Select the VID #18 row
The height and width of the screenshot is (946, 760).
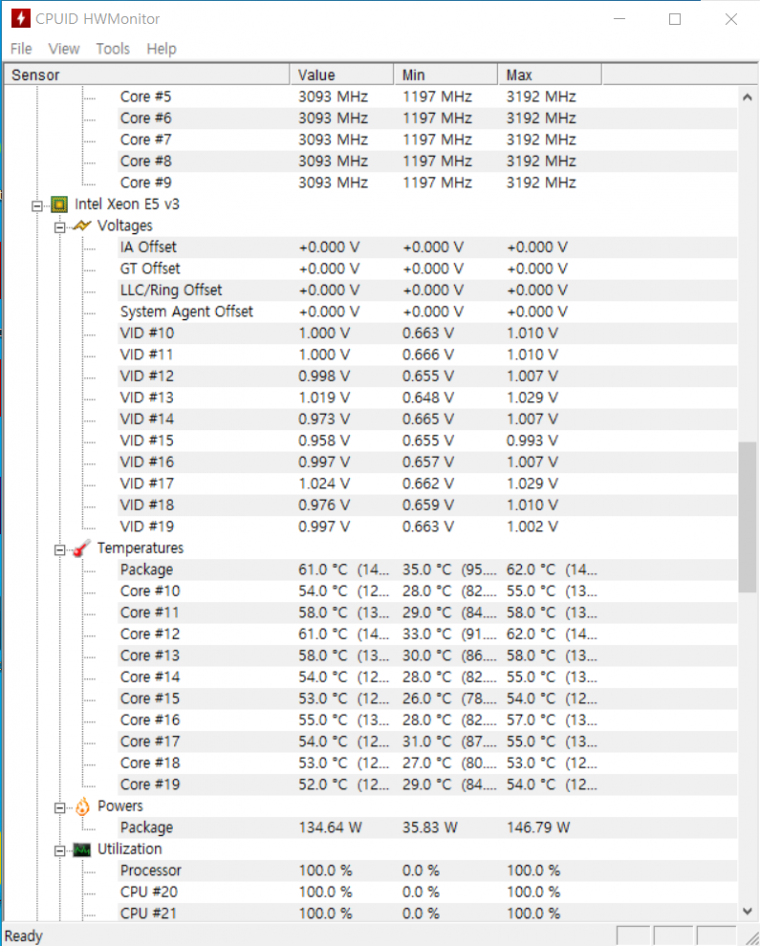coord(427,505)
